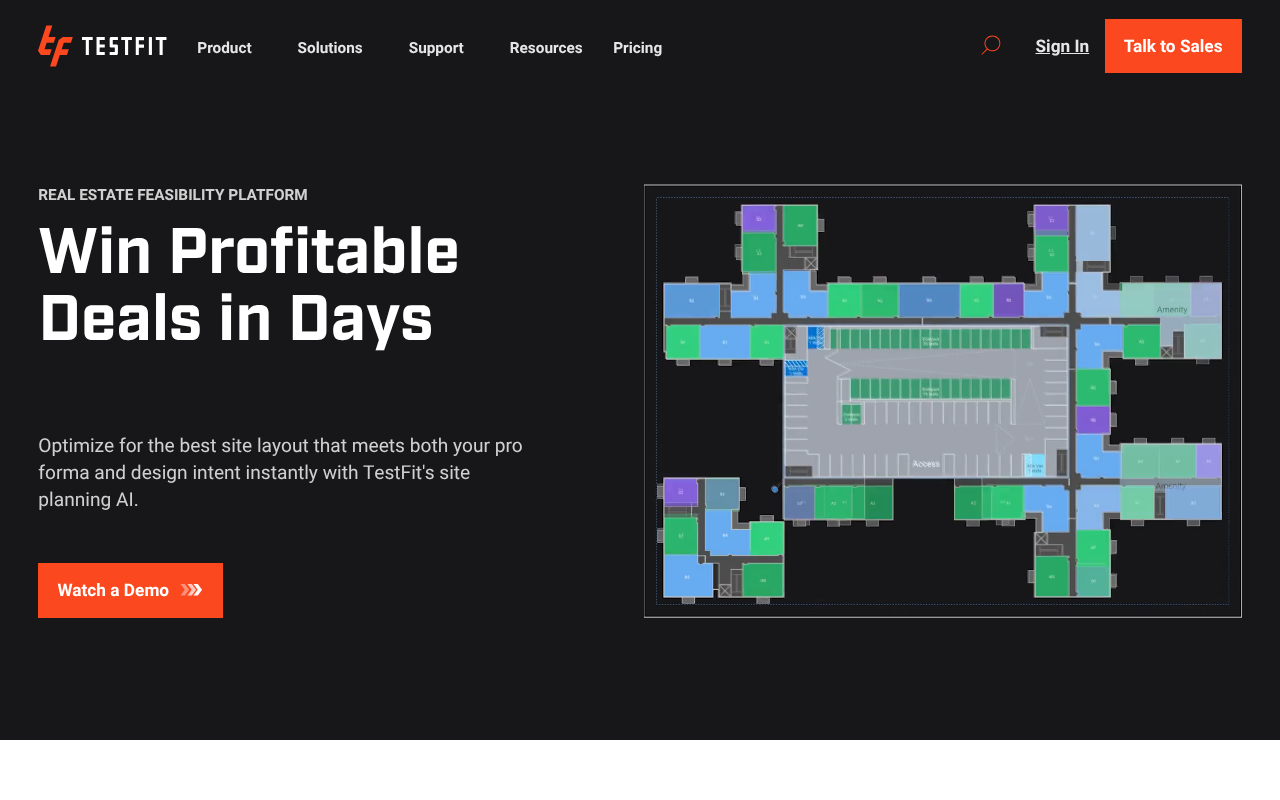Viewport: 1280px width, 800px height.
Task: Click the small blue dot left of the garage
Action: coord(773,487)
